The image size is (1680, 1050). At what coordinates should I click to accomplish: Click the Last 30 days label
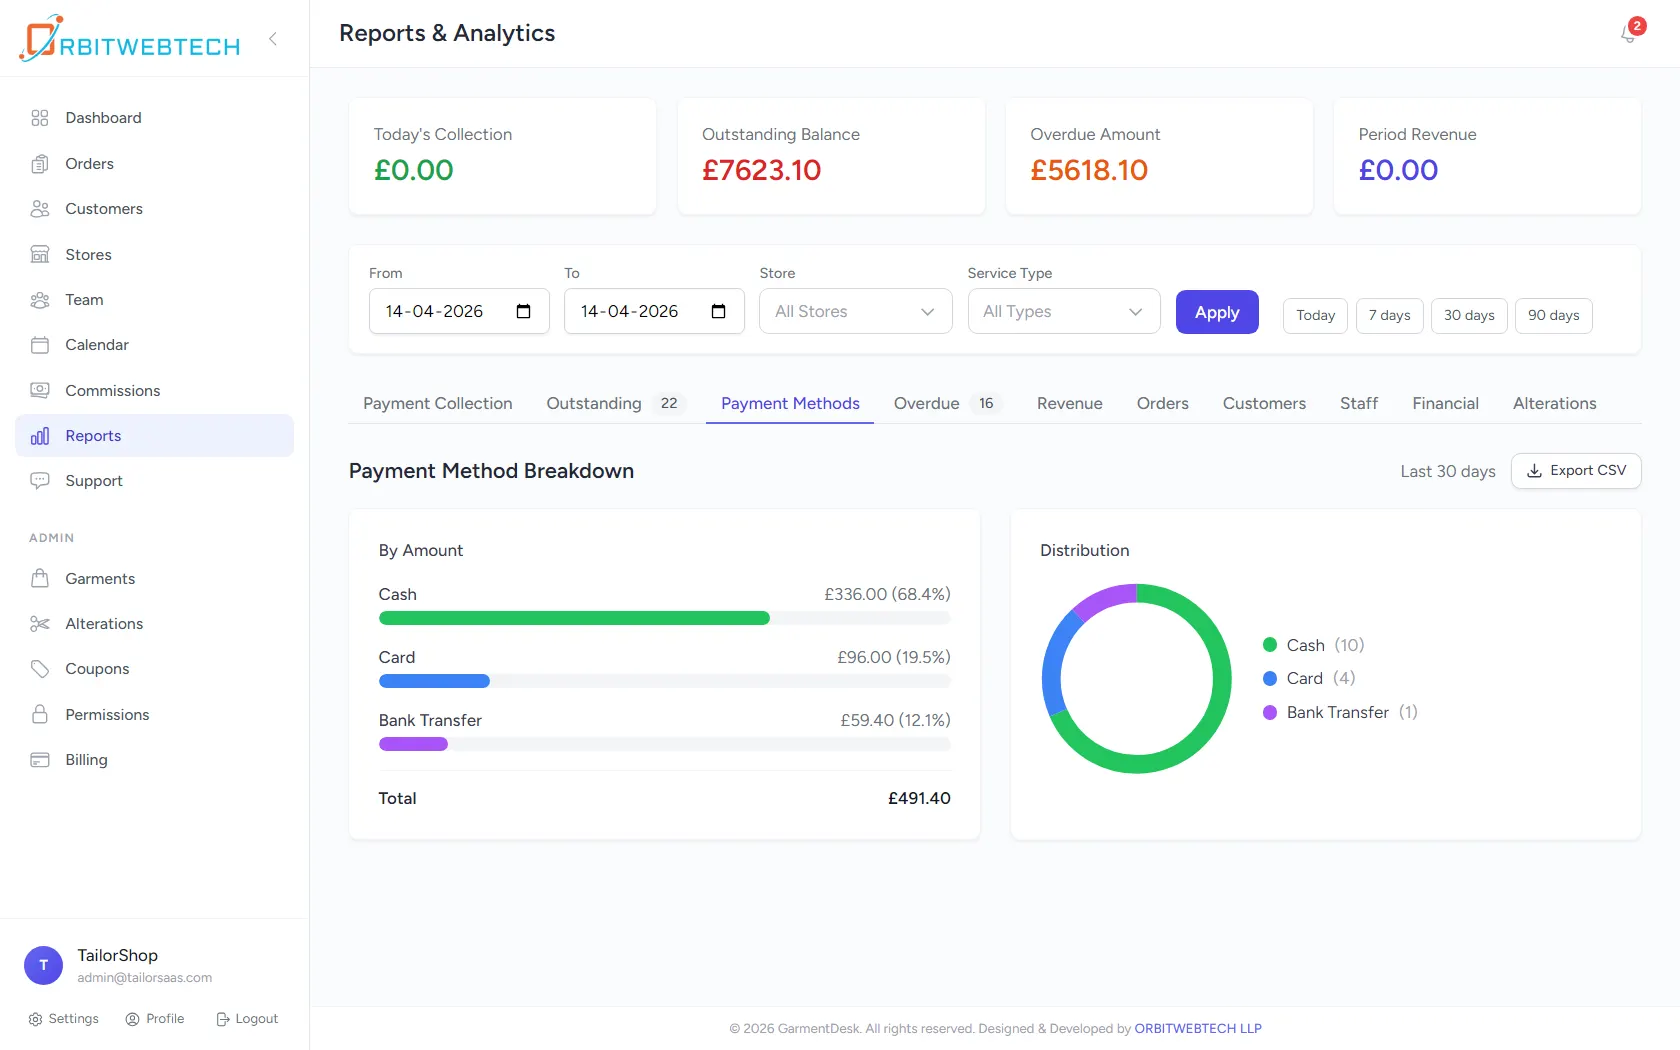pyautogui.click(x=1448, y=472)
